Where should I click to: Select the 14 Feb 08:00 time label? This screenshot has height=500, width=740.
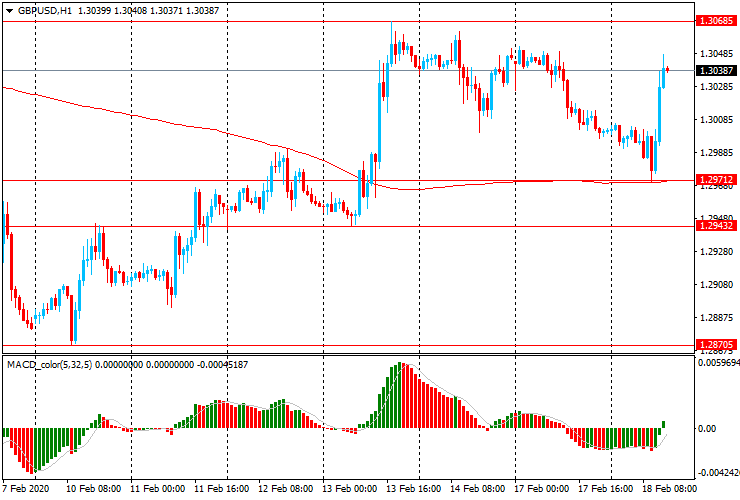[x=478, y=488]
